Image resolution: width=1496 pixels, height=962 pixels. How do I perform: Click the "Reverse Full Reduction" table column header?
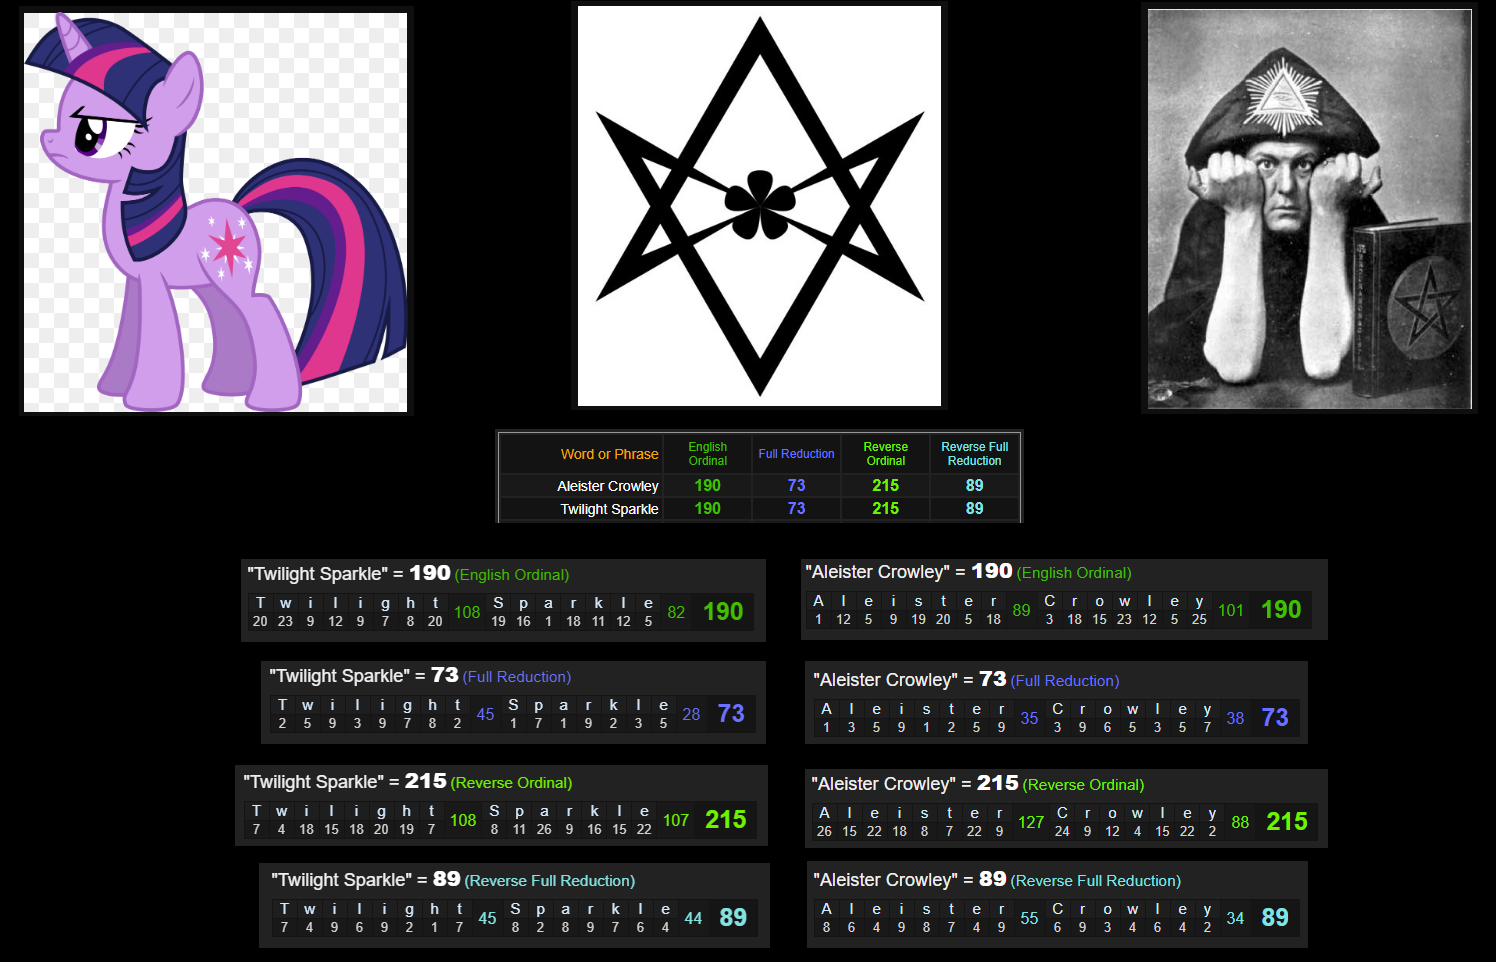975,454
